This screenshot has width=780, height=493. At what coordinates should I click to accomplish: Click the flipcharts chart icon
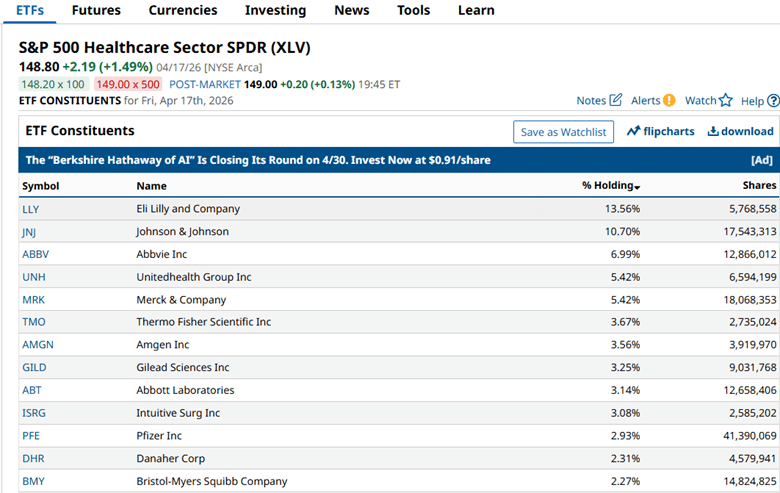coord(633,131)
